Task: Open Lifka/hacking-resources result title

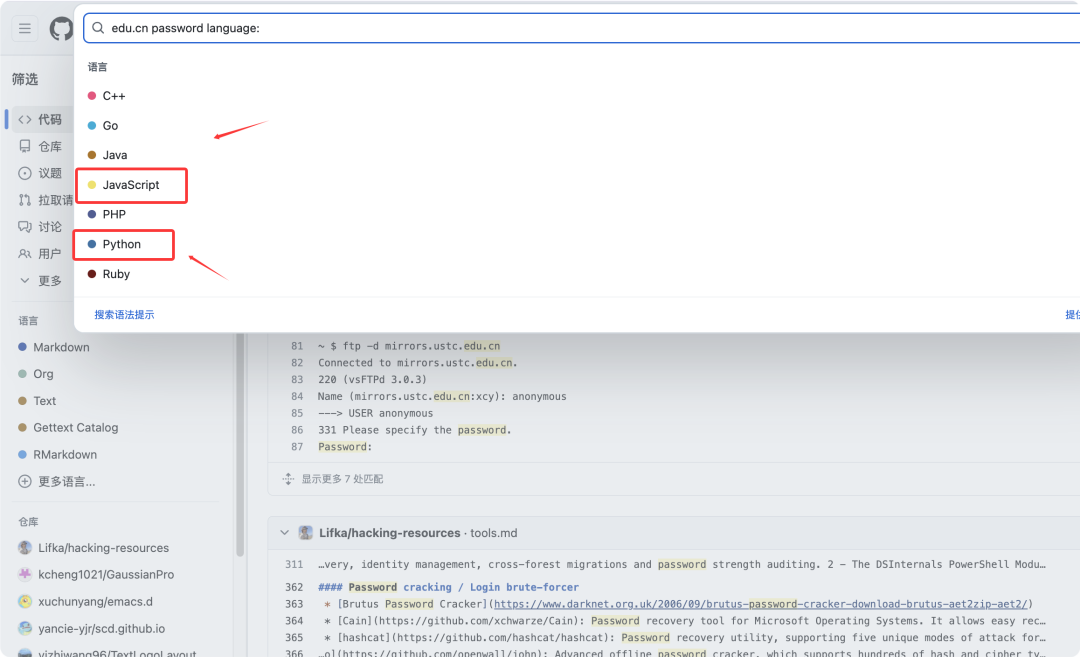Action: coord(389,533)
